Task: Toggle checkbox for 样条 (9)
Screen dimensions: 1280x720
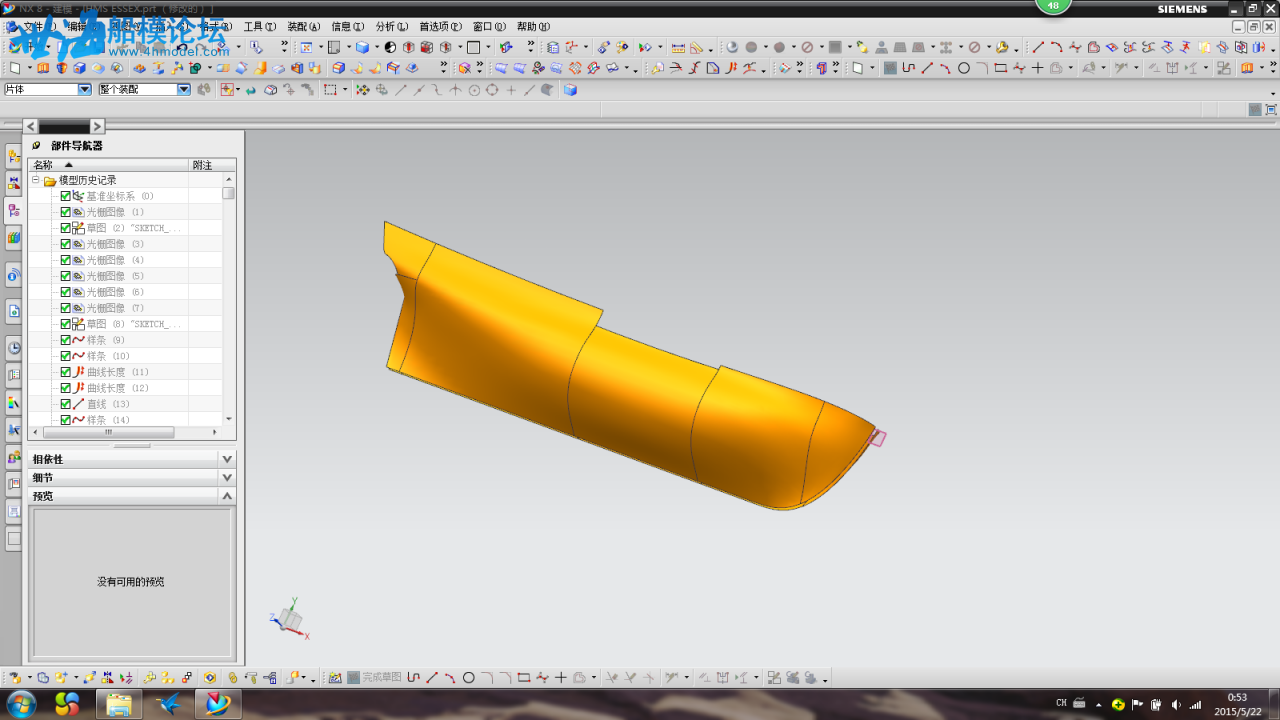Action: [x=66, y=340]
